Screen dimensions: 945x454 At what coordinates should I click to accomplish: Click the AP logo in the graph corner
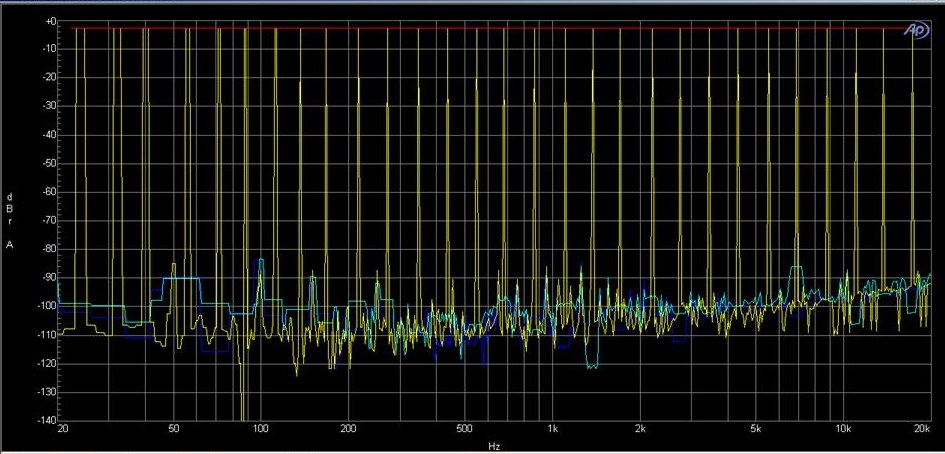[916, 31]
